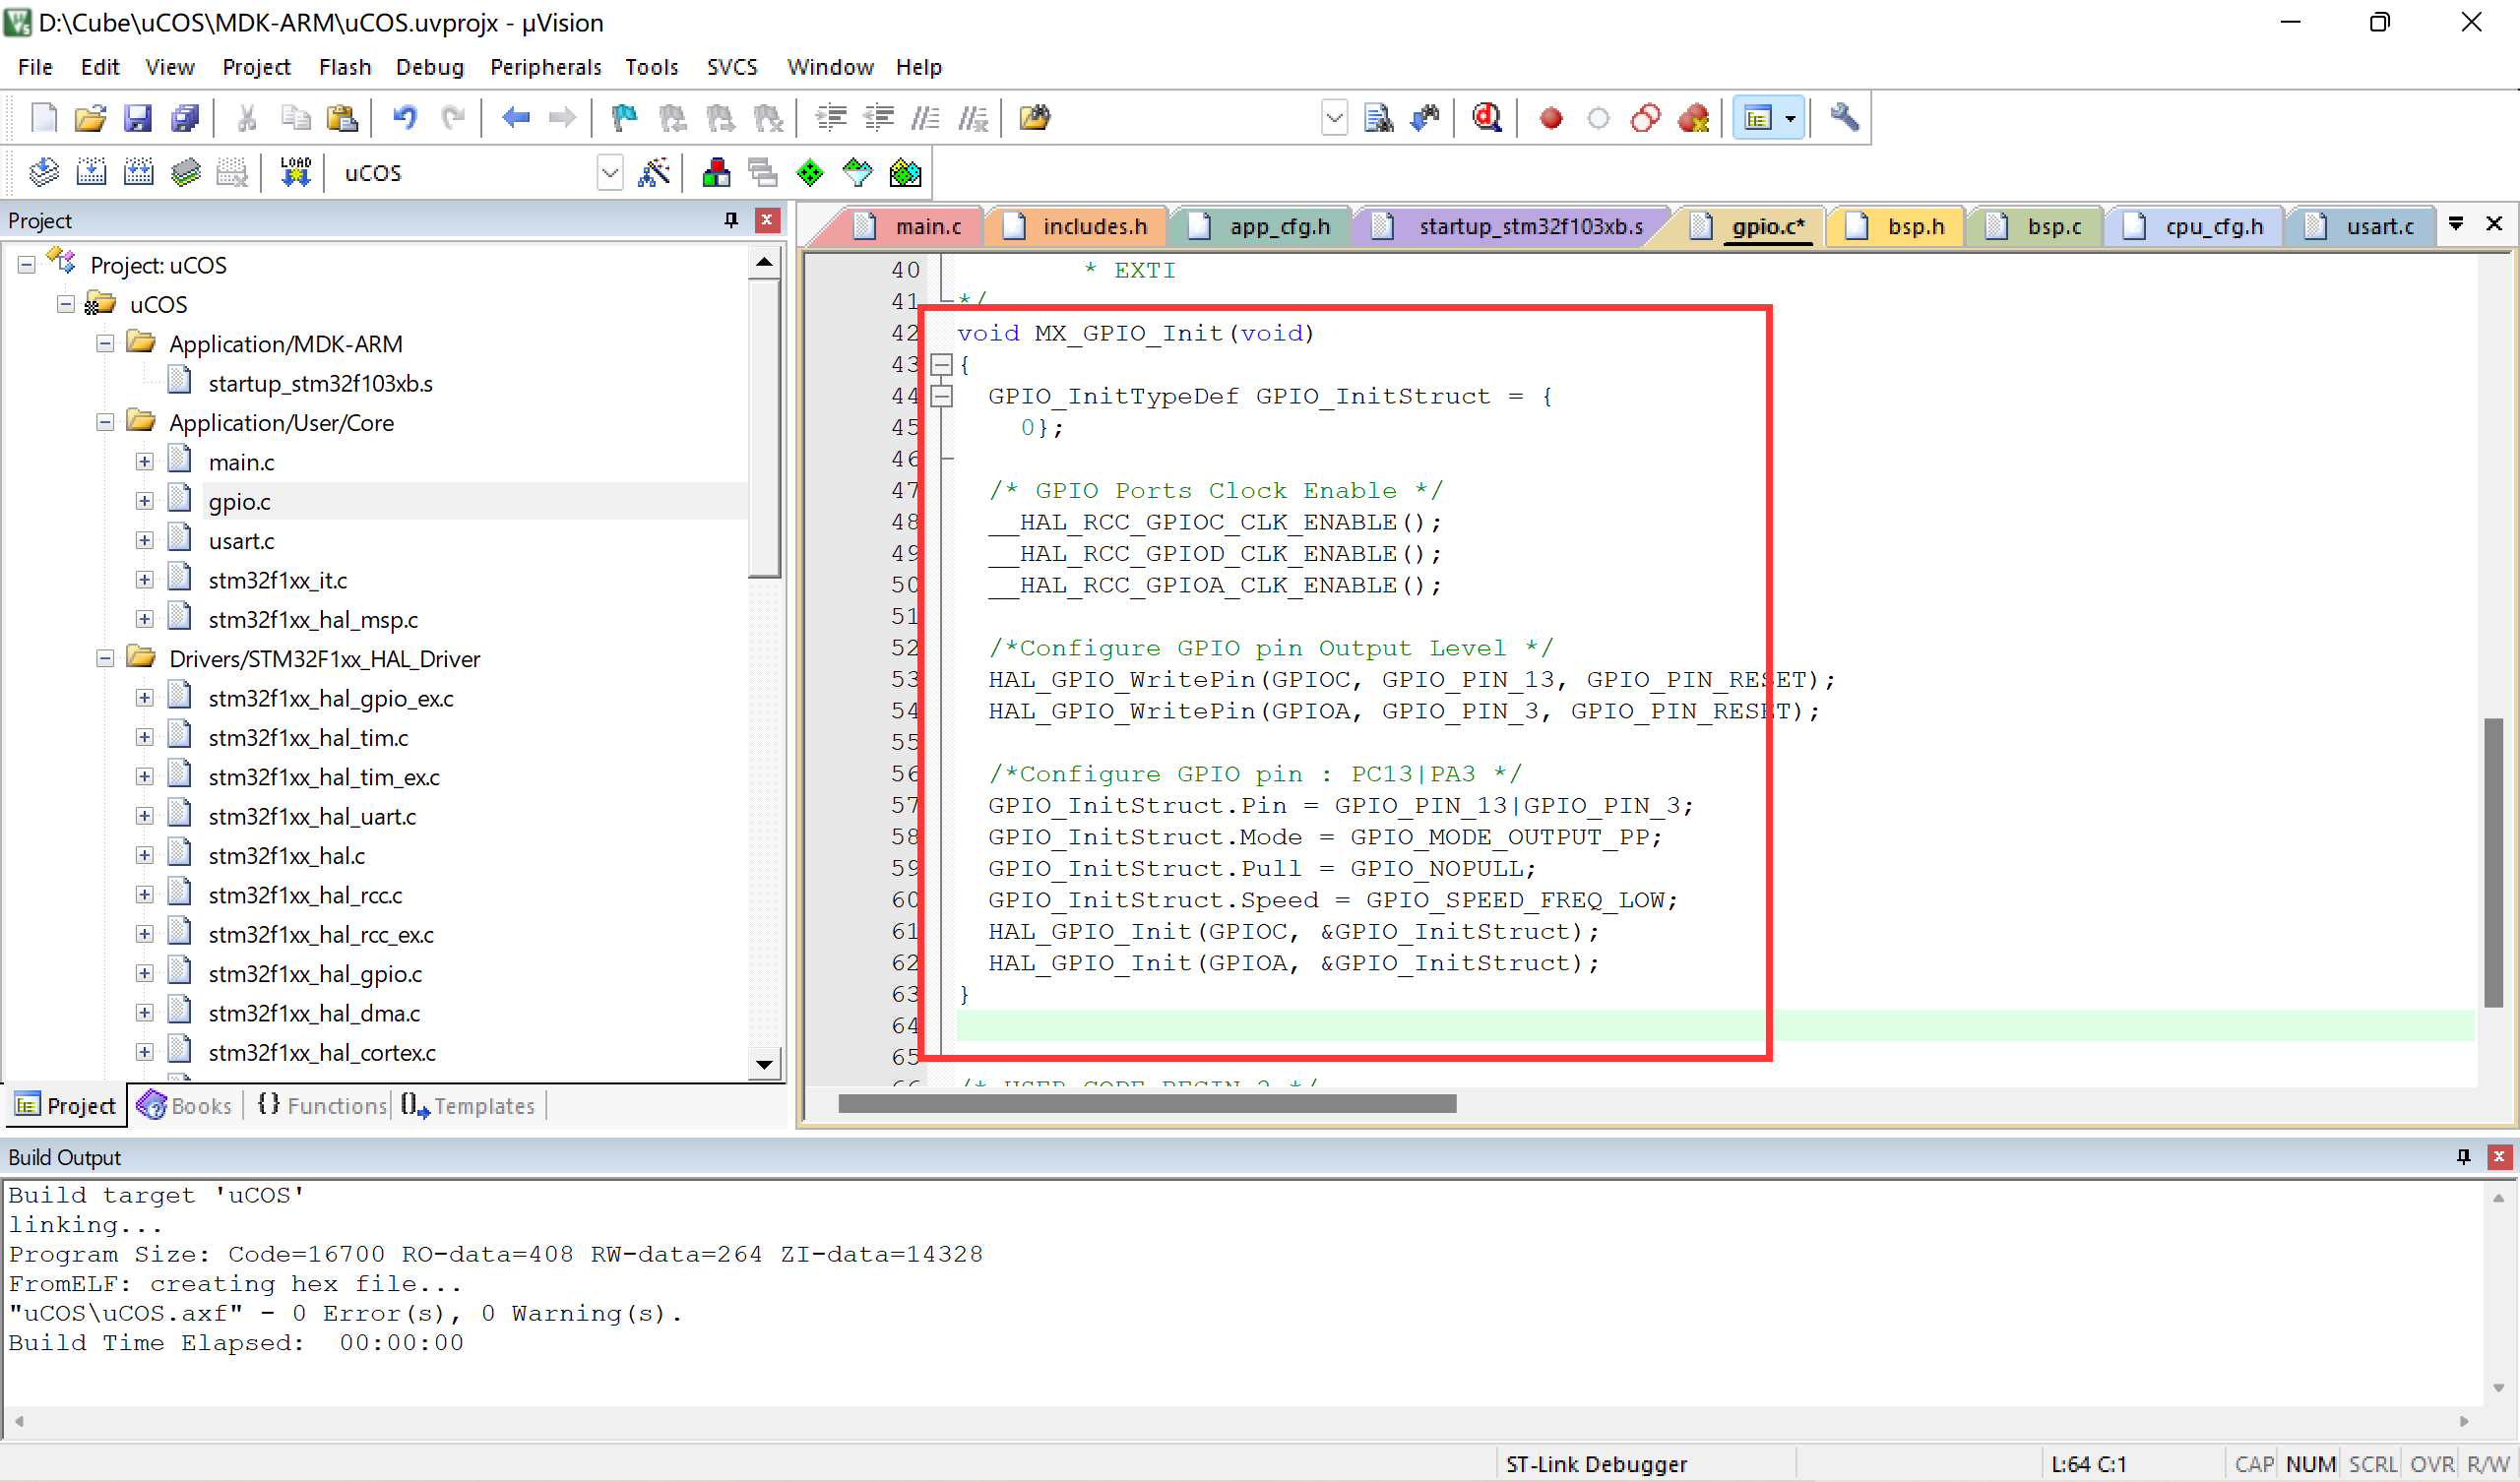Open the uCOS target selection dropdown
Viewport: 2520px width, 1482px height.
[x=610, y=172]
